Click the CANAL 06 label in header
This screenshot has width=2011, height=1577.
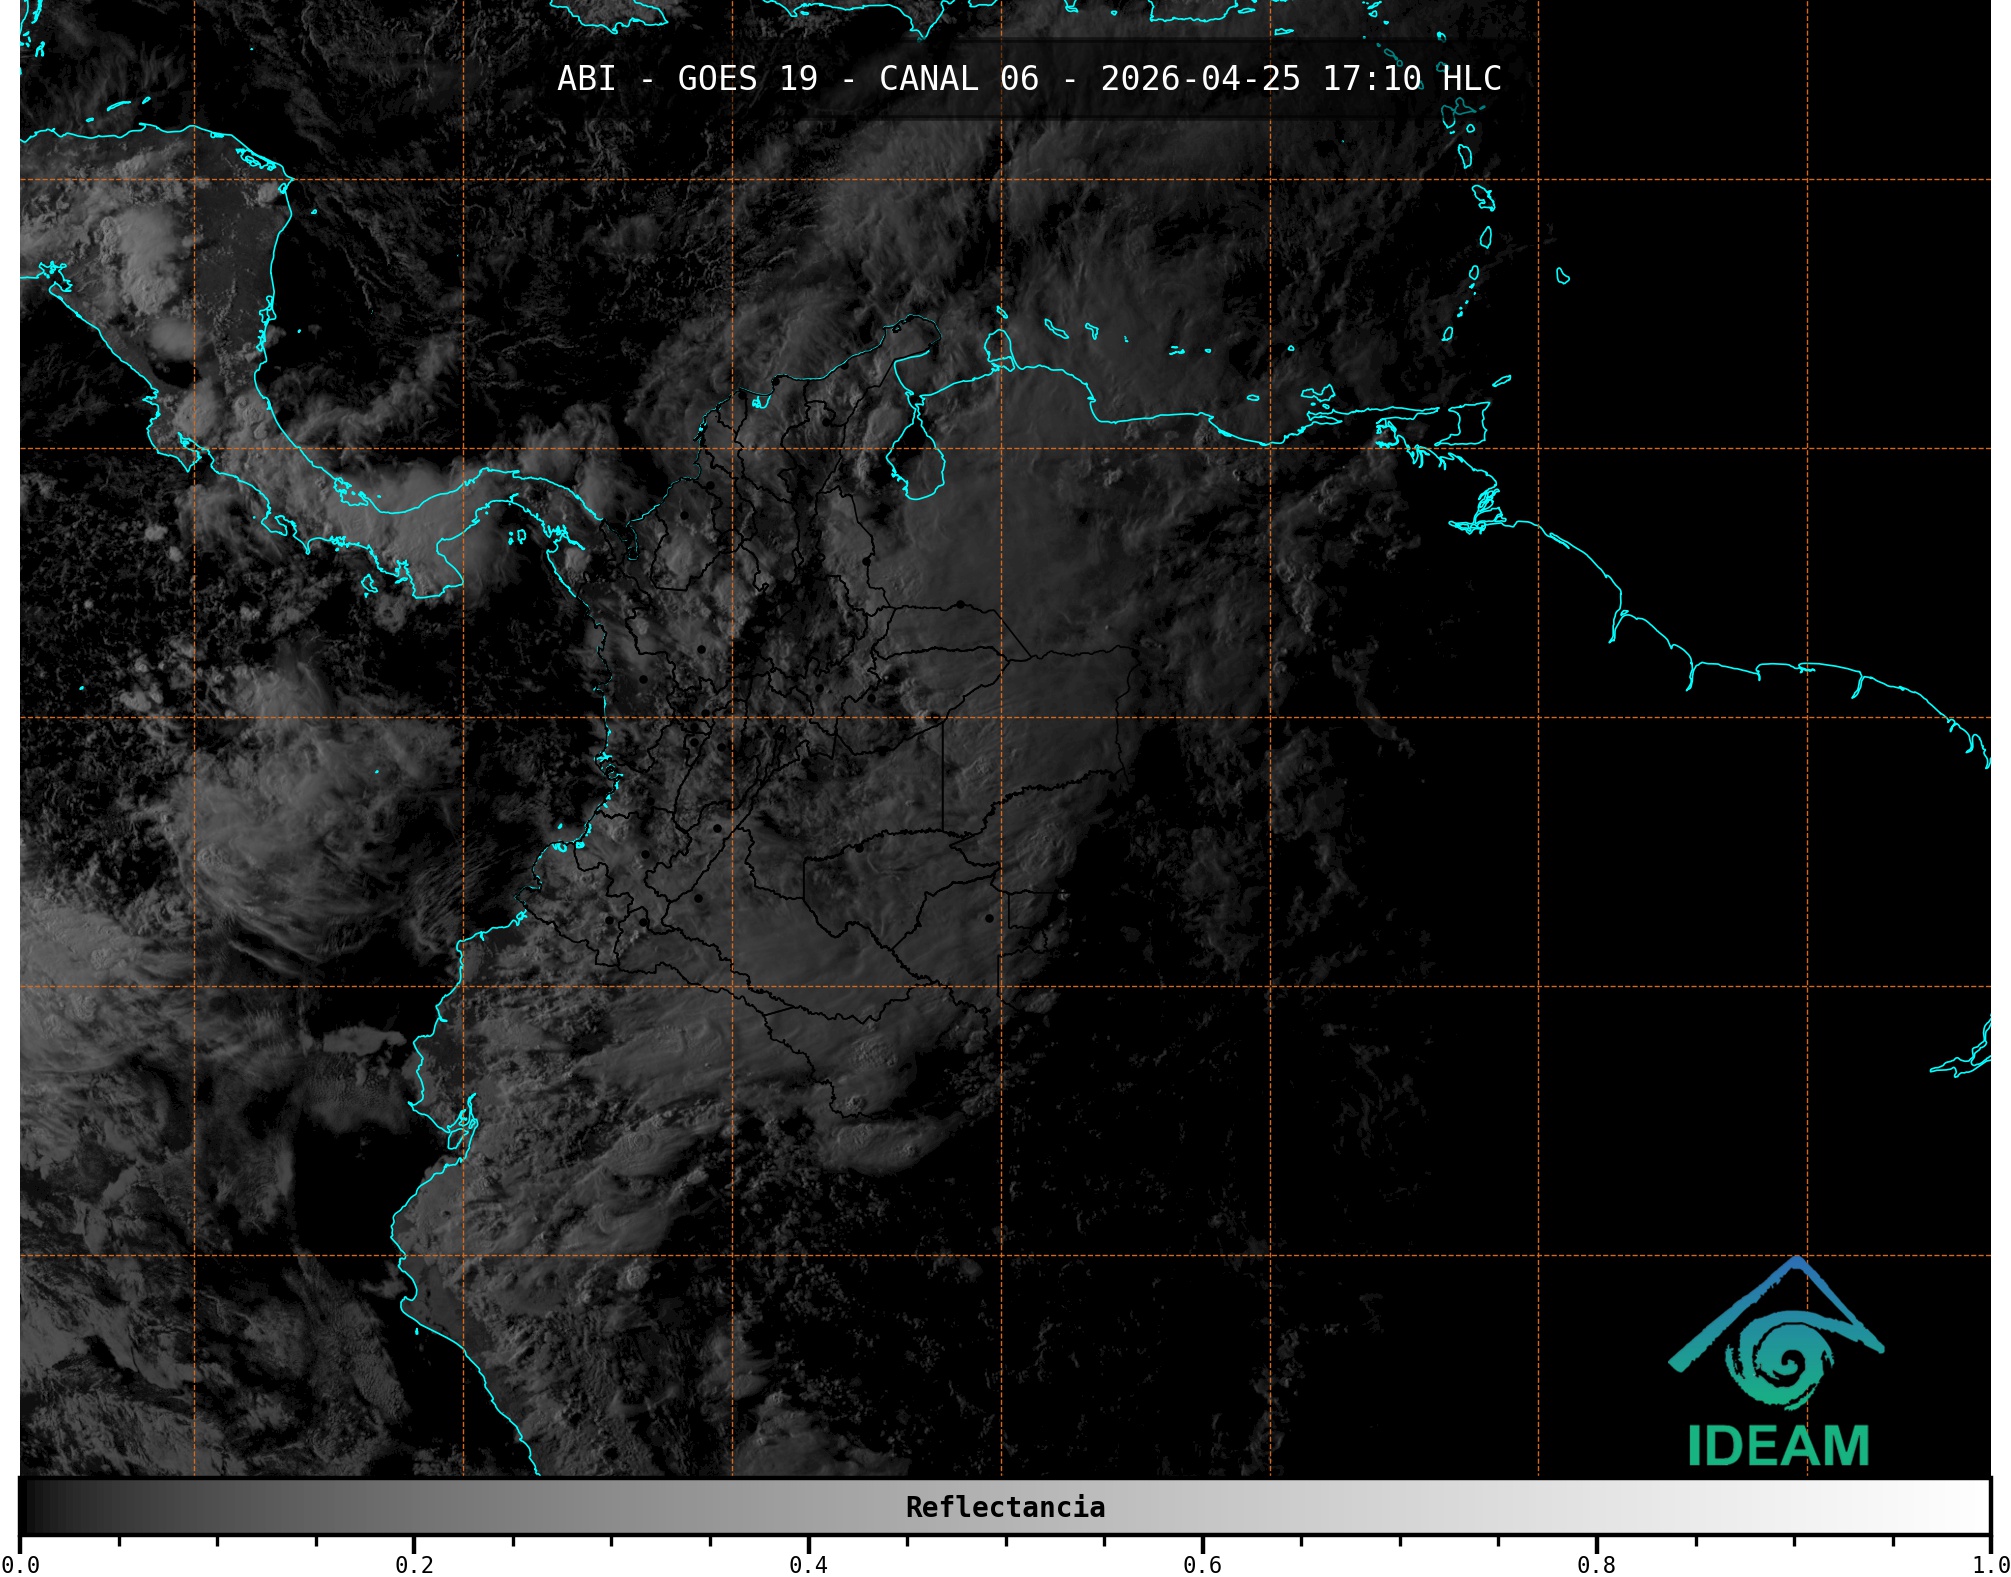[x=958, y=79]
